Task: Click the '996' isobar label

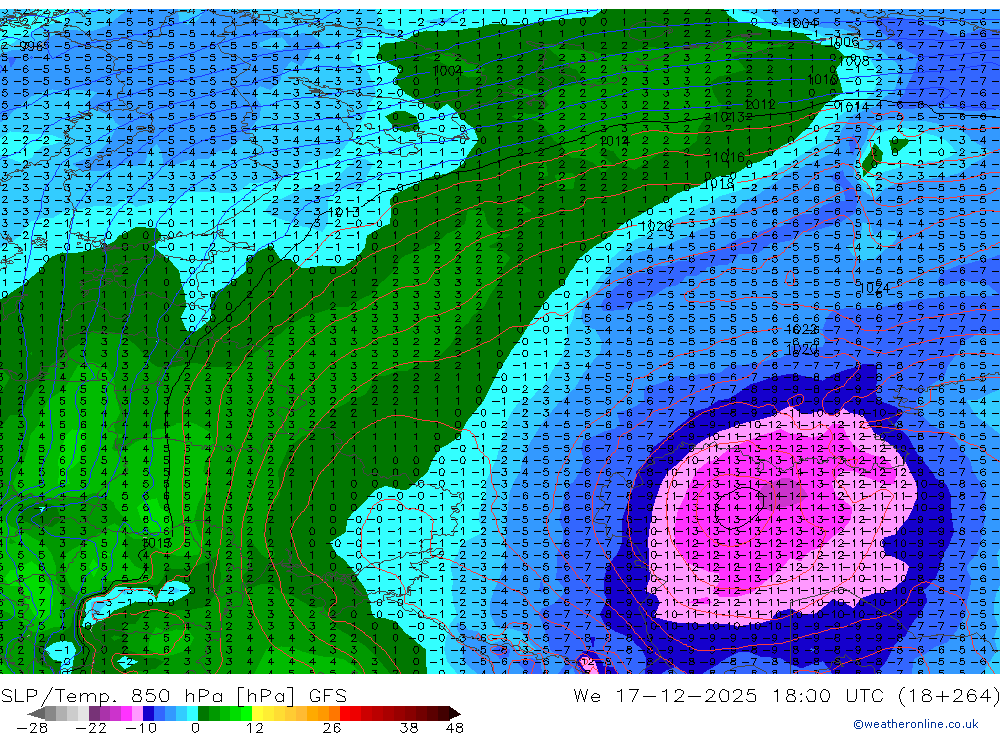Action: click(x=31, y=47)
